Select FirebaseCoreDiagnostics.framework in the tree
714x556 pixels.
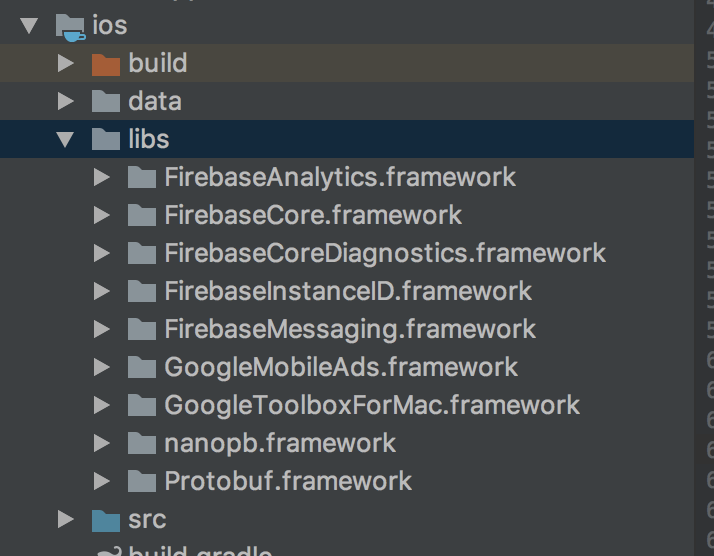[x=384, y=253]
